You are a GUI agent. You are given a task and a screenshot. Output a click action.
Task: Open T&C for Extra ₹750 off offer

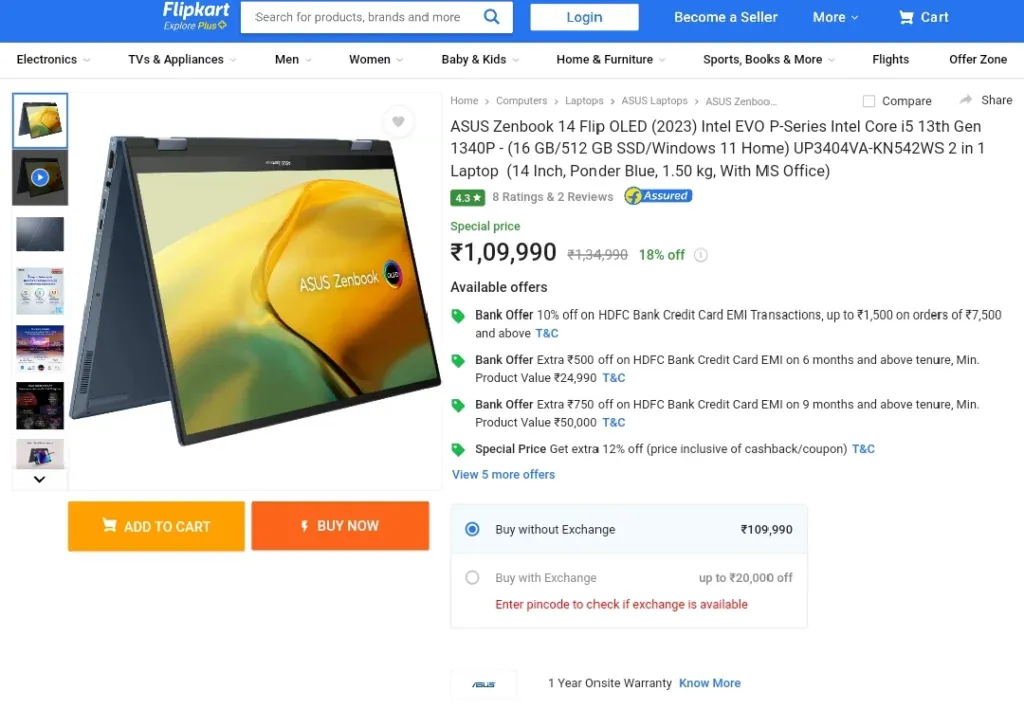[613, 422]
